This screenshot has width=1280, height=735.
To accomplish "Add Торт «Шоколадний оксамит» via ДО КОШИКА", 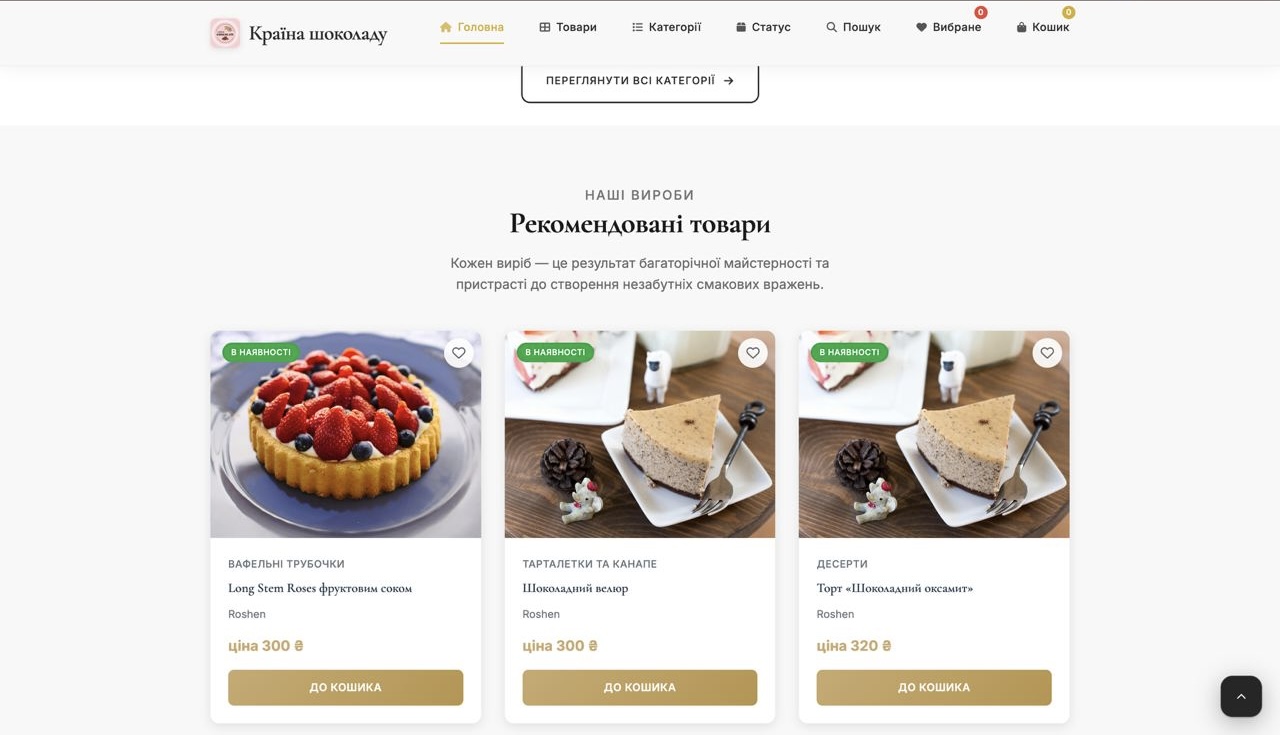I will (934, 687).
